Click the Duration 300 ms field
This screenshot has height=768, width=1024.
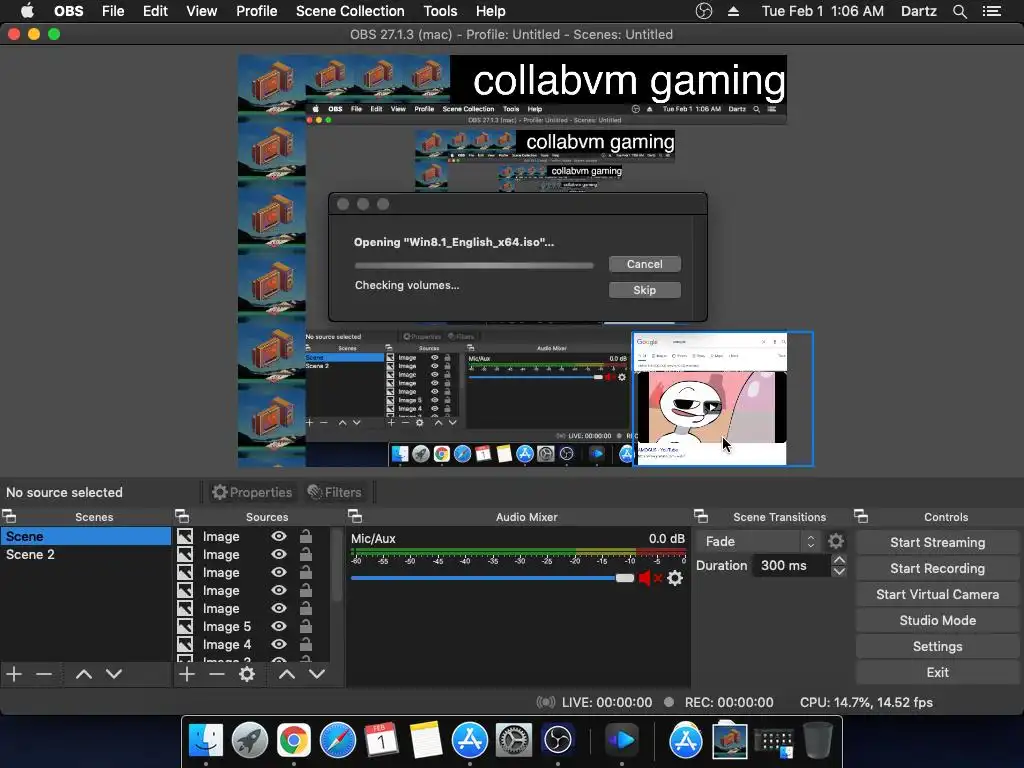tap(792, 566)
